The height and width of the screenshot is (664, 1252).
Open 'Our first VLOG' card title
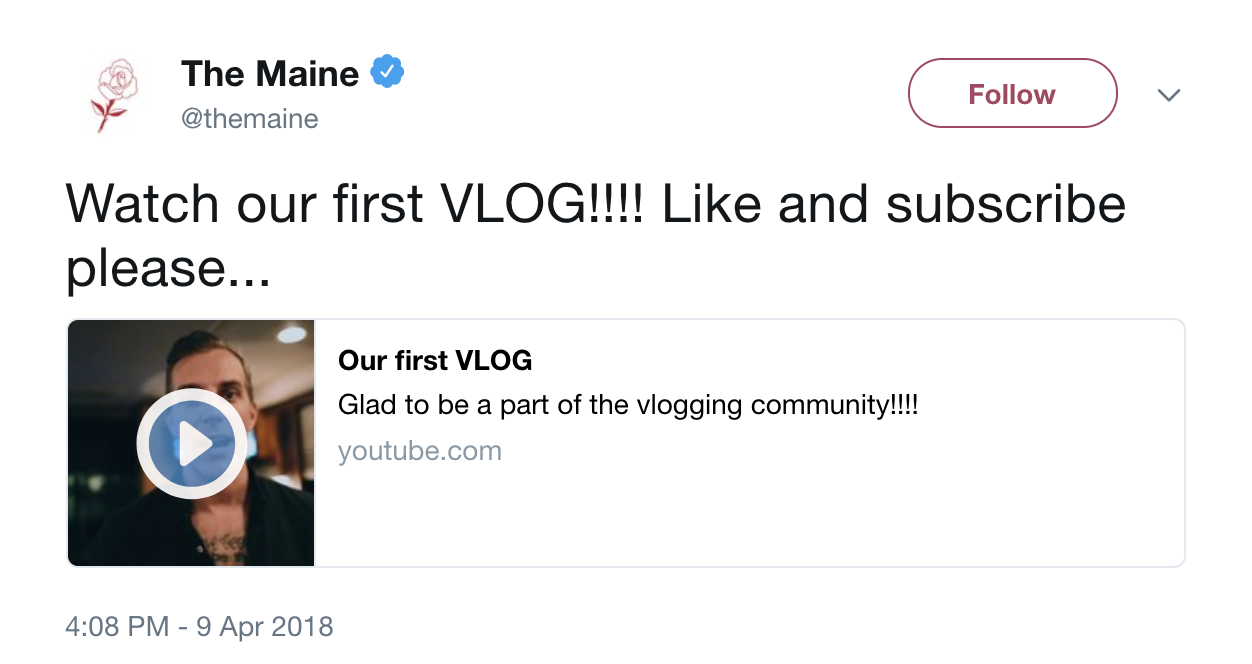tap(434, 361)
